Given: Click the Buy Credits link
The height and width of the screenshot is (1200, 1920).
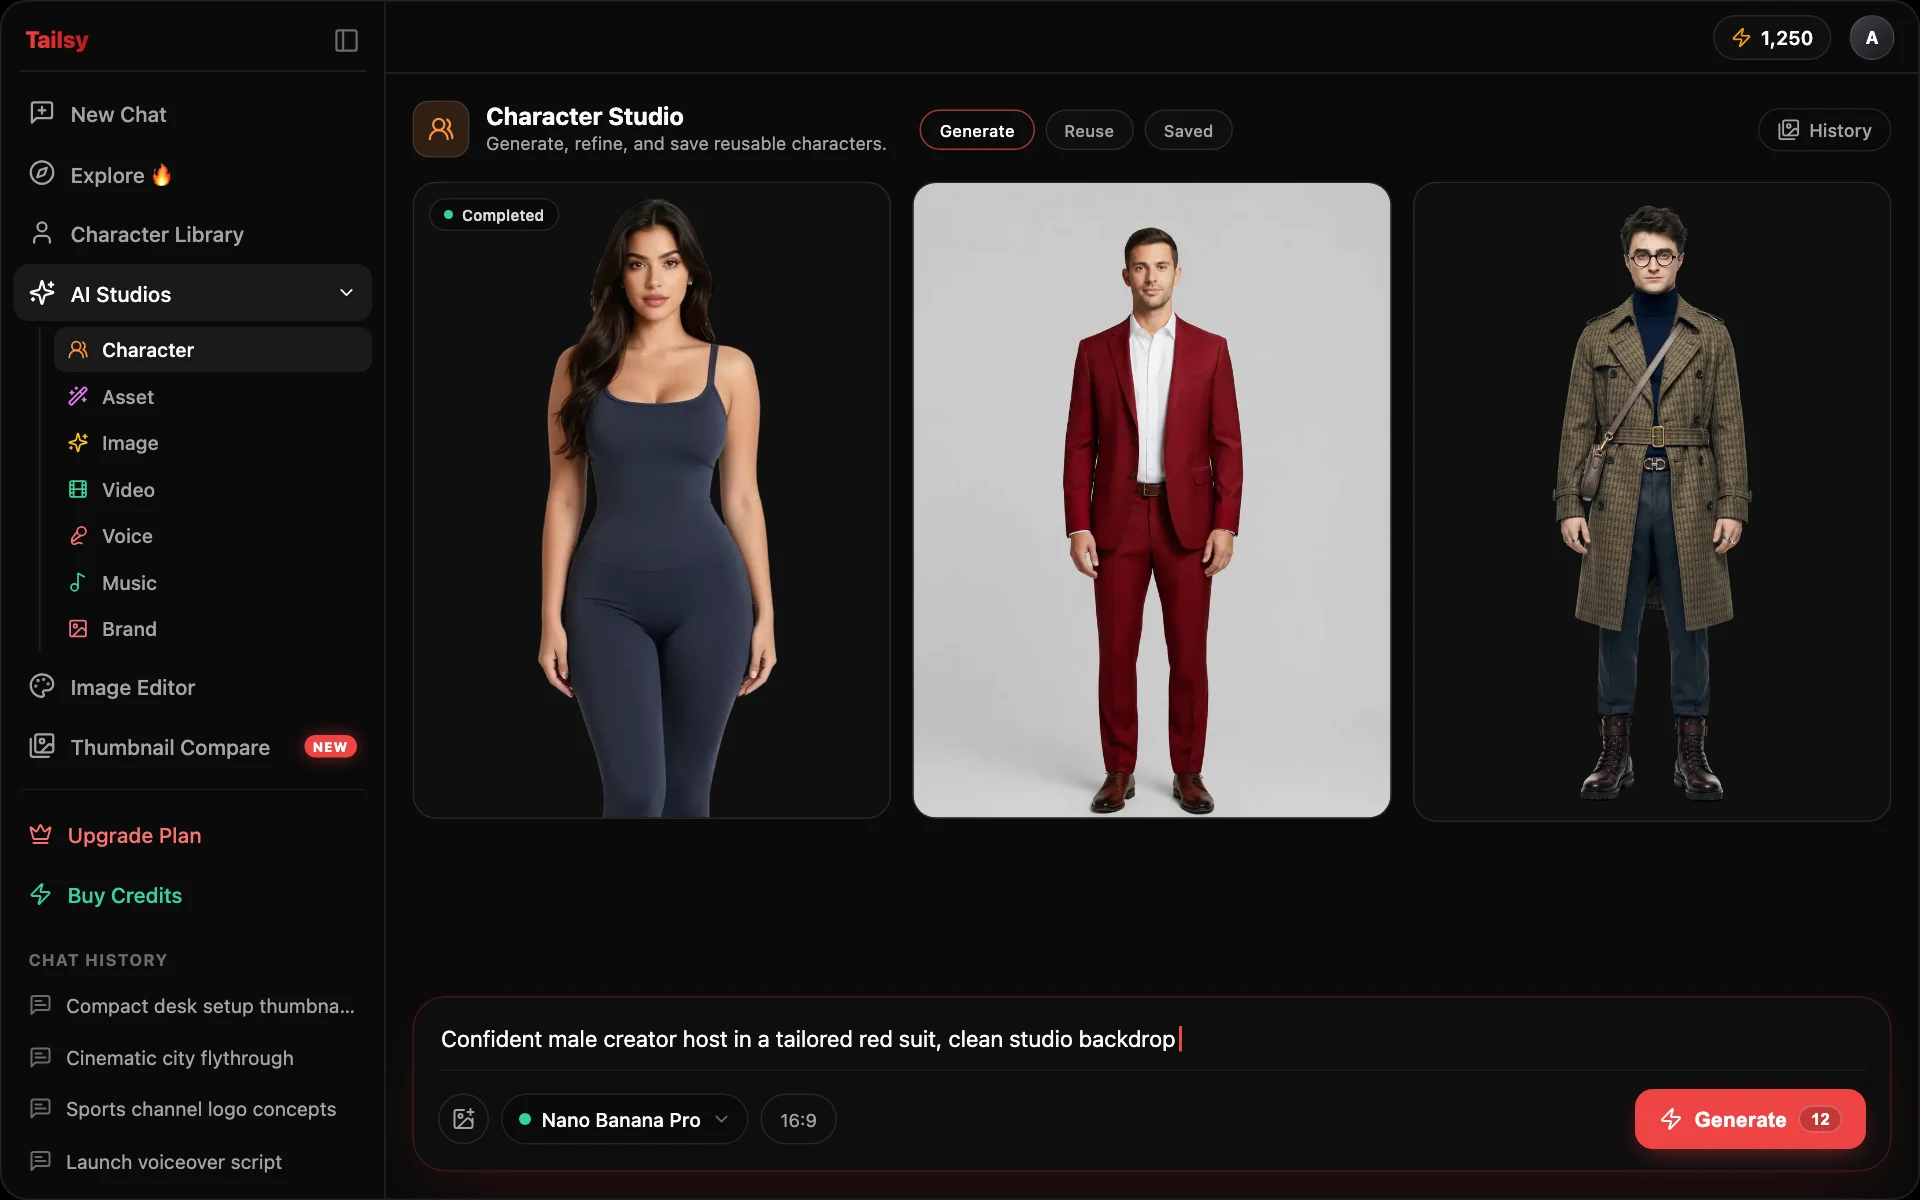Looking at the screenshot, I should click(x=125, y=895).
